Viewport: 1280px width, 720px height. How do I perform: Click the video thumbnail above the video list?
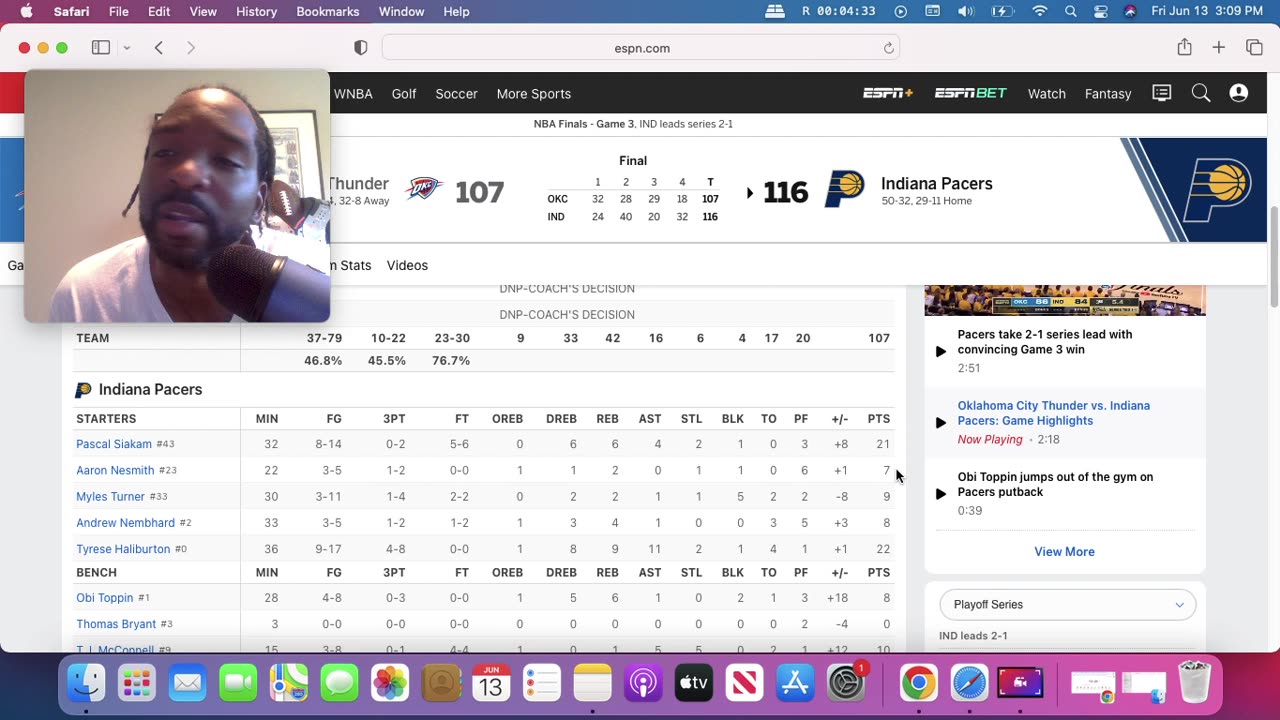(1064, 300)
